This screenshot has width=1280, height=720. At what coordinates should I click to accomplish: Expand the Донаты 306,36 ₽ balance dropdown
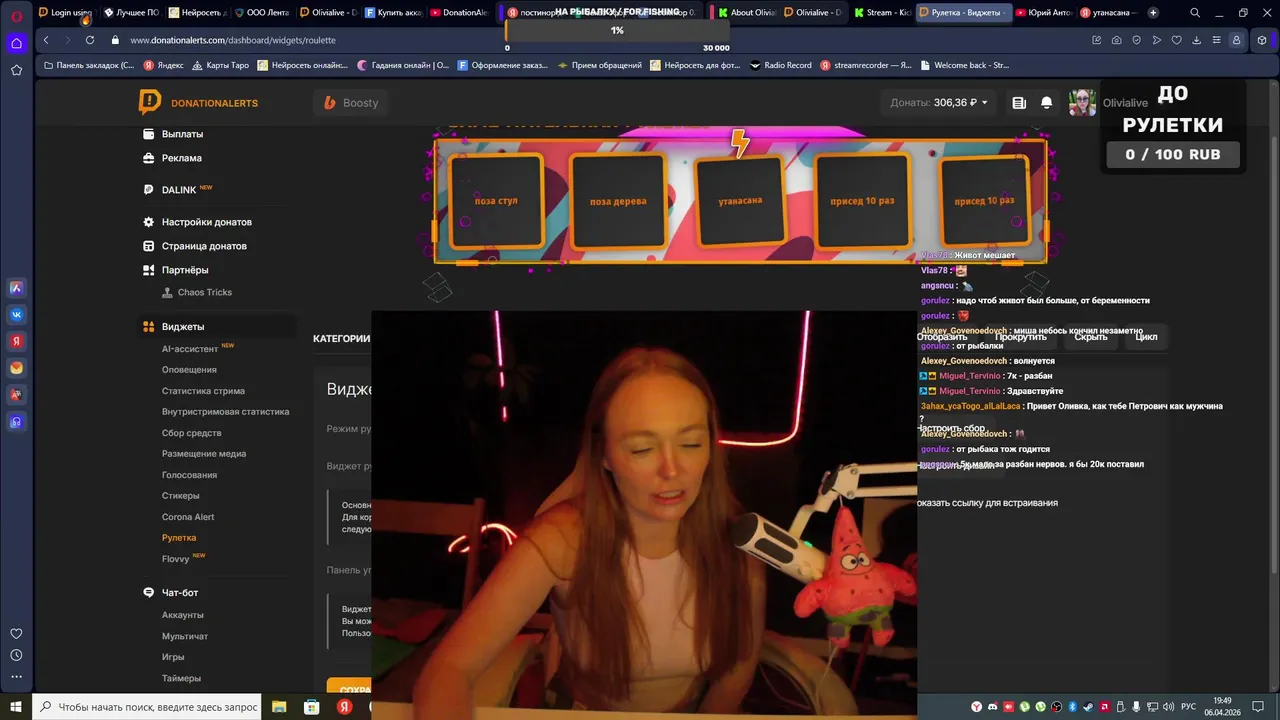(x=939, y=103)
